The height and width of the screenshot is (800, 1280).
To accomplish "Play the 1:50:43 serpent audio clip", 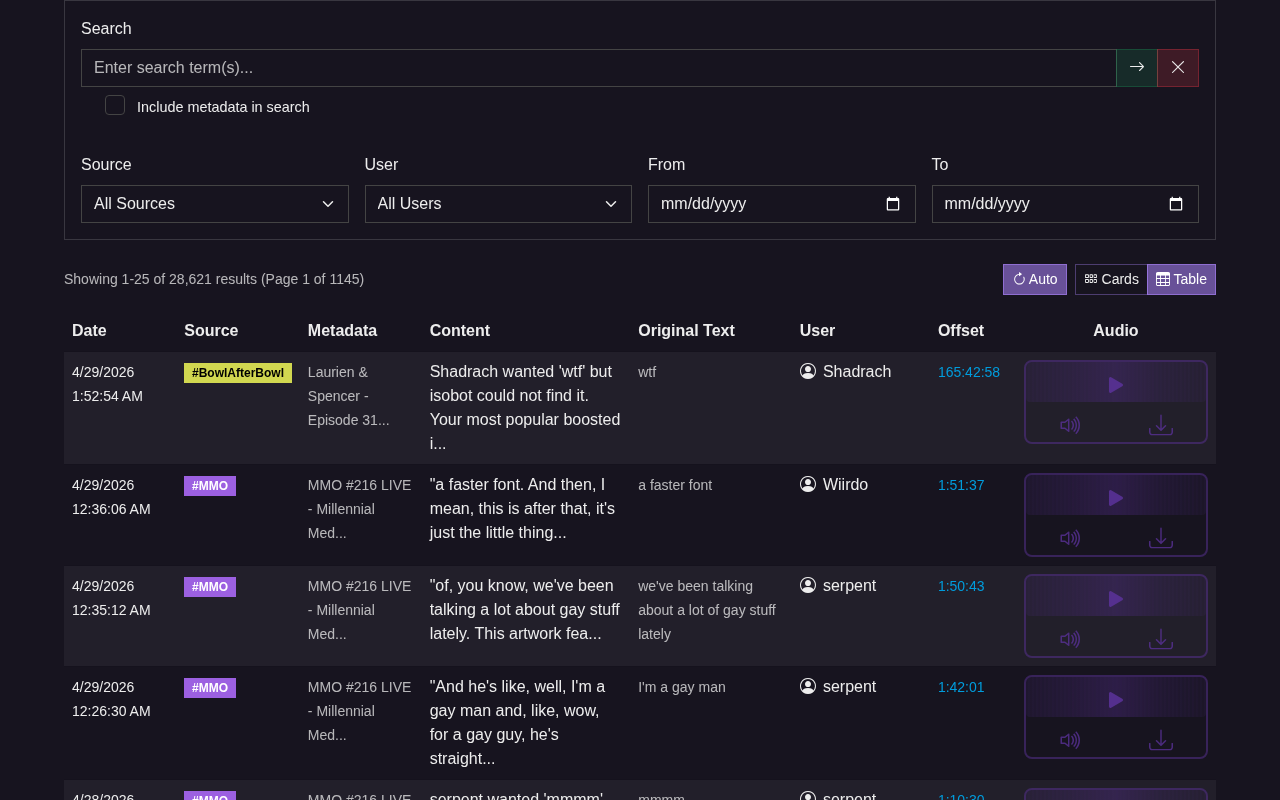I will [x=1115, y=599].
